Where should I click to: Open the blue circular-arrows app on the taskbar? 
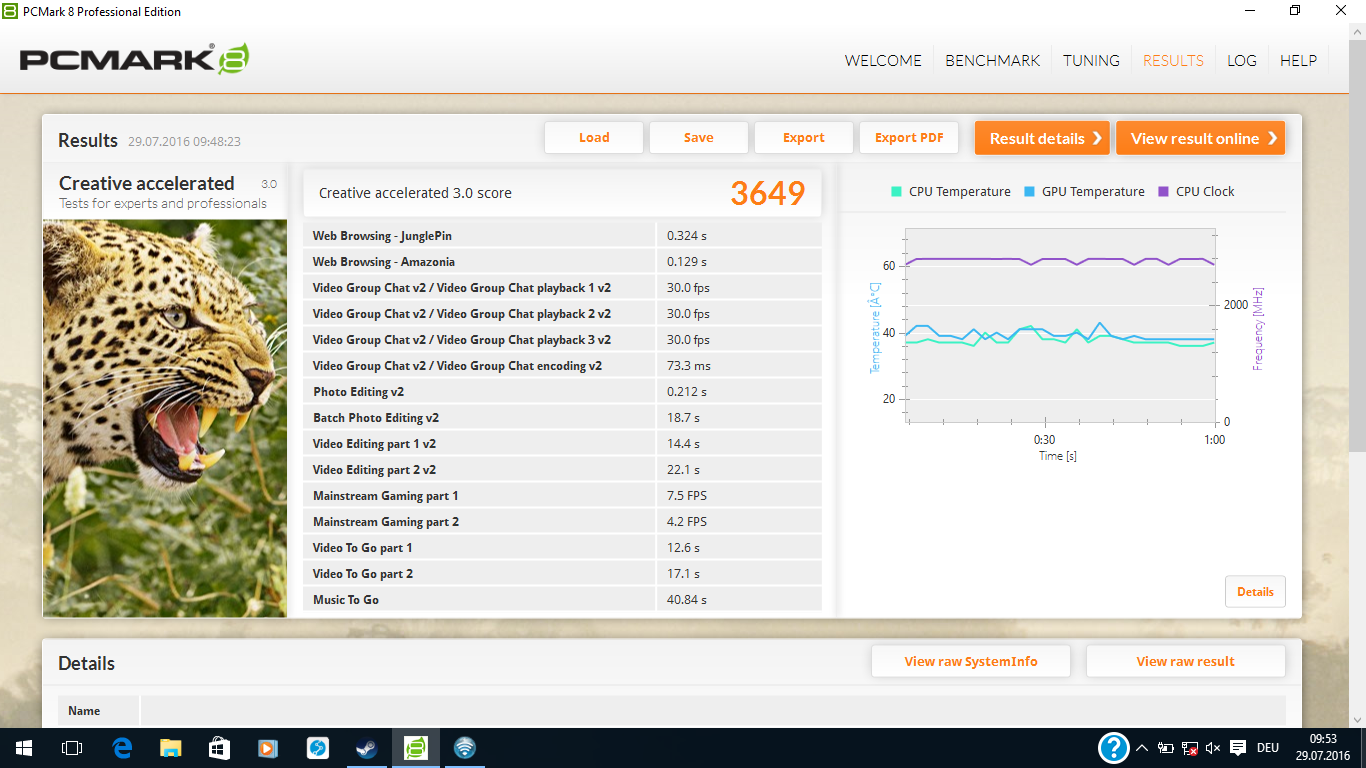point(317,748)
